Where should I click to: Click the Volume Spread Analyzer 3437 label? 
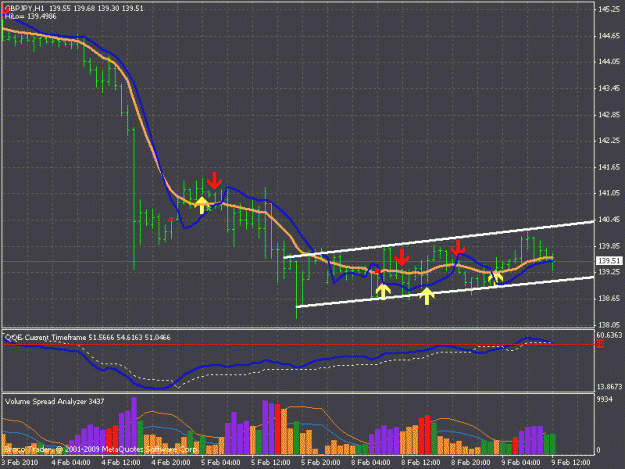(x=55, y=402)
